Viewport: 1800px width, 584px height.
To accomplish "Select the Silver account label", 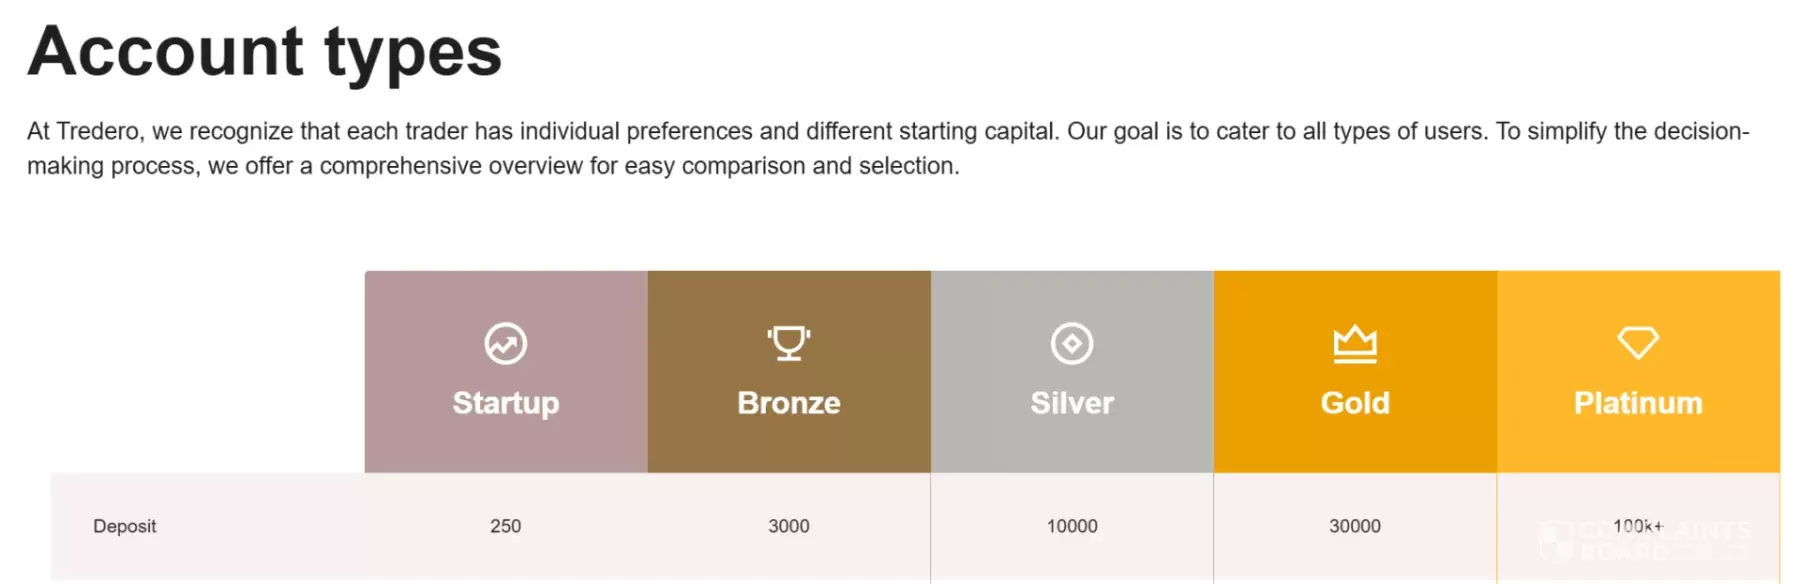I will [x=1072, y=403].
